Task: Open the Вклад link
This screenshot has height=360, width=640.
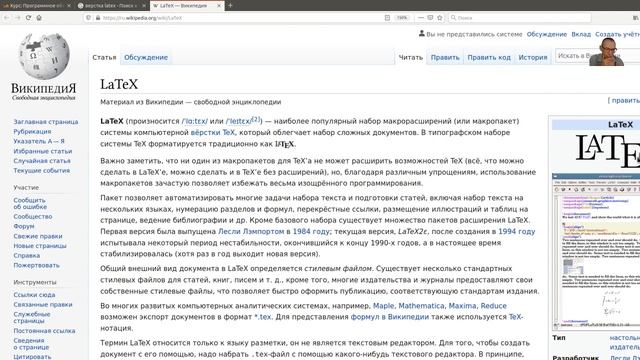Action: click(x=581, y=34)
